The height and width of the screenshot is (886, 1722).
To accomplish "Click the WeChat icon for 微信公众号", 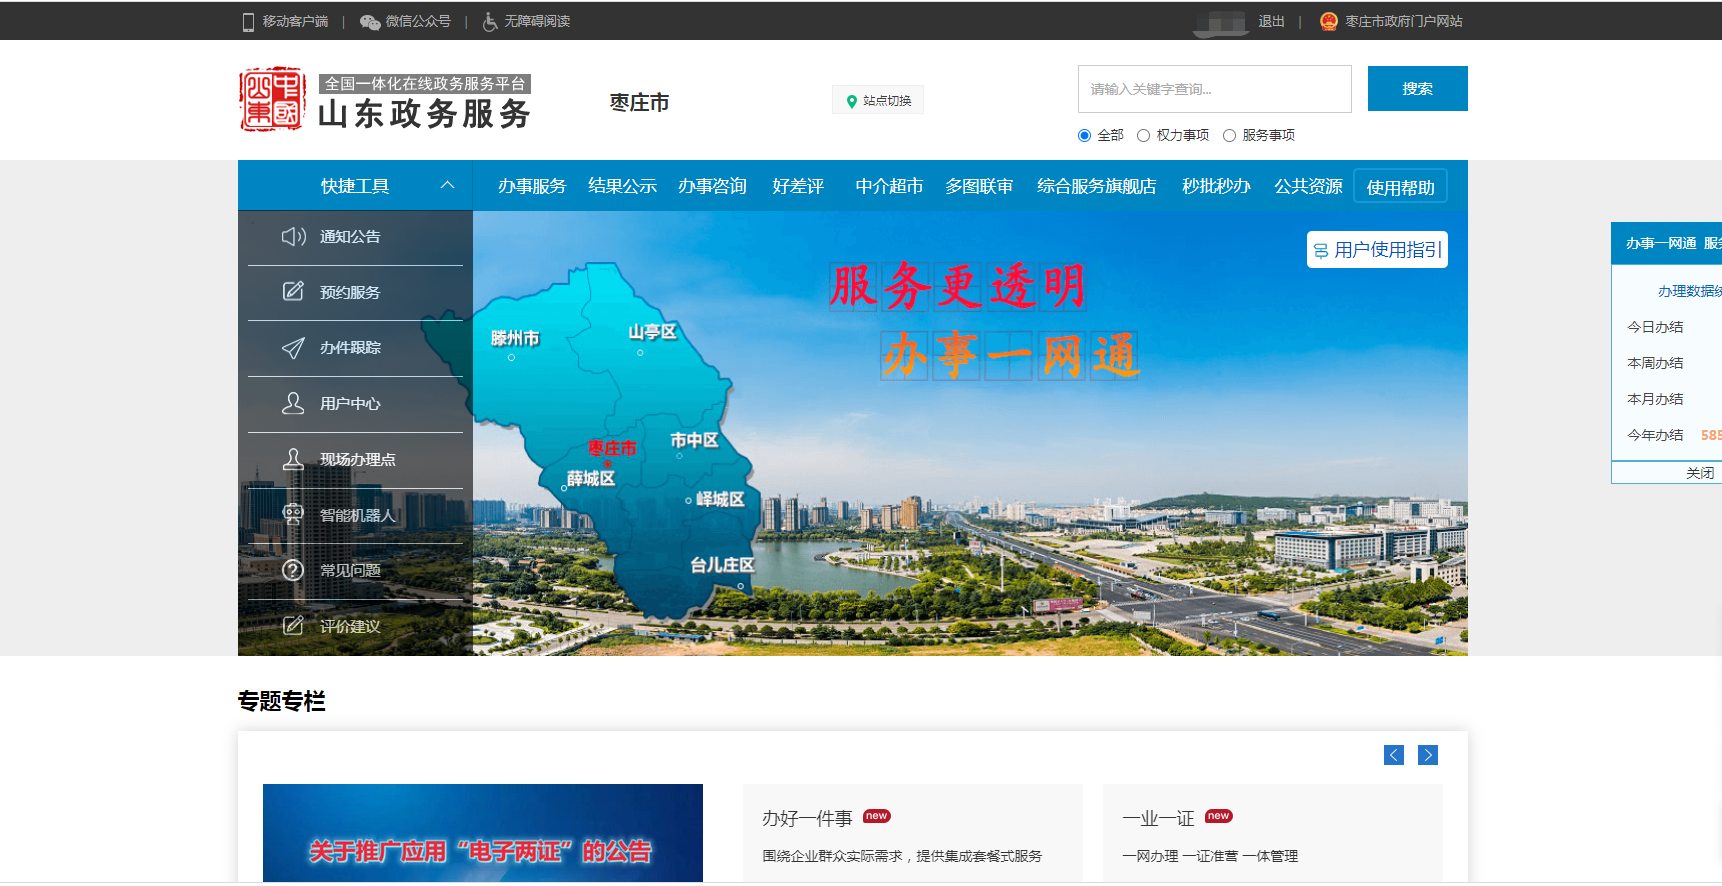I will point(370,22).
